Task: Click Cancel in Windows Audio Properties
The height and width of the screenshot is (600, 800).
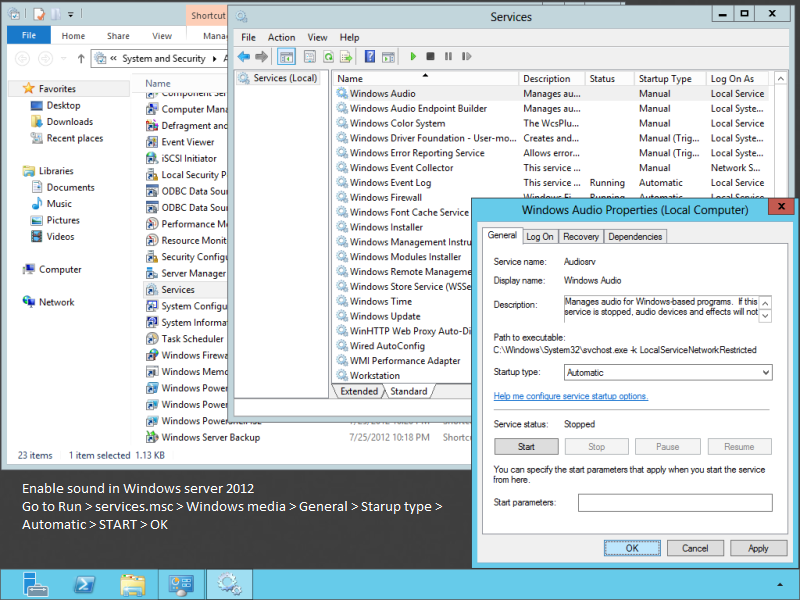Action: click(x=695, y=548)
